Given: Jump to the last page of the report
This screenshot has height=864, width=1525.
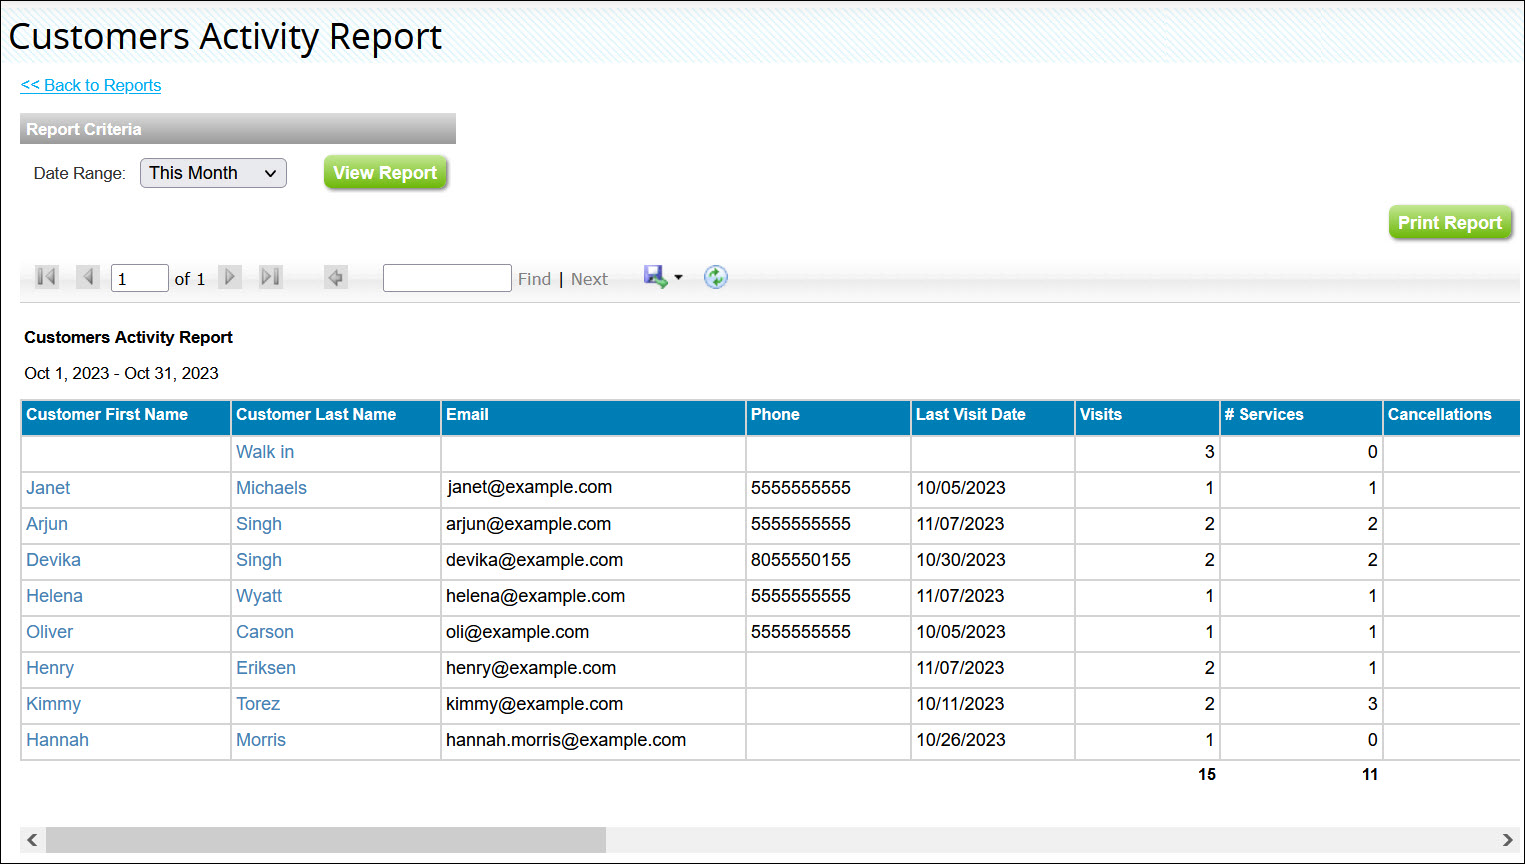Looking at the screenshot, I should pos(270,277).
